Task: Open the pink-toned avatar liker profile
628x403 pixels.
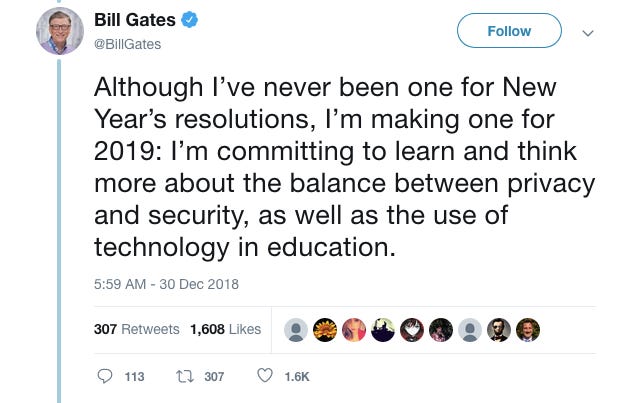Action: point(353,329)
